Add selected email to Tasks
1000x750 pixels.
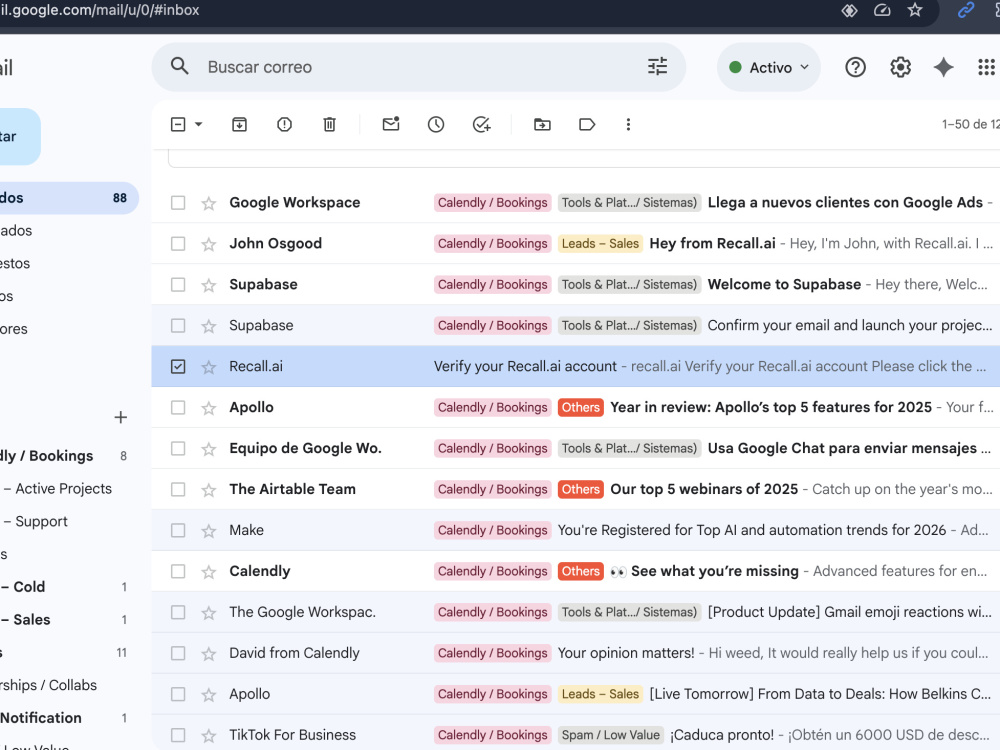pos(481,124)
